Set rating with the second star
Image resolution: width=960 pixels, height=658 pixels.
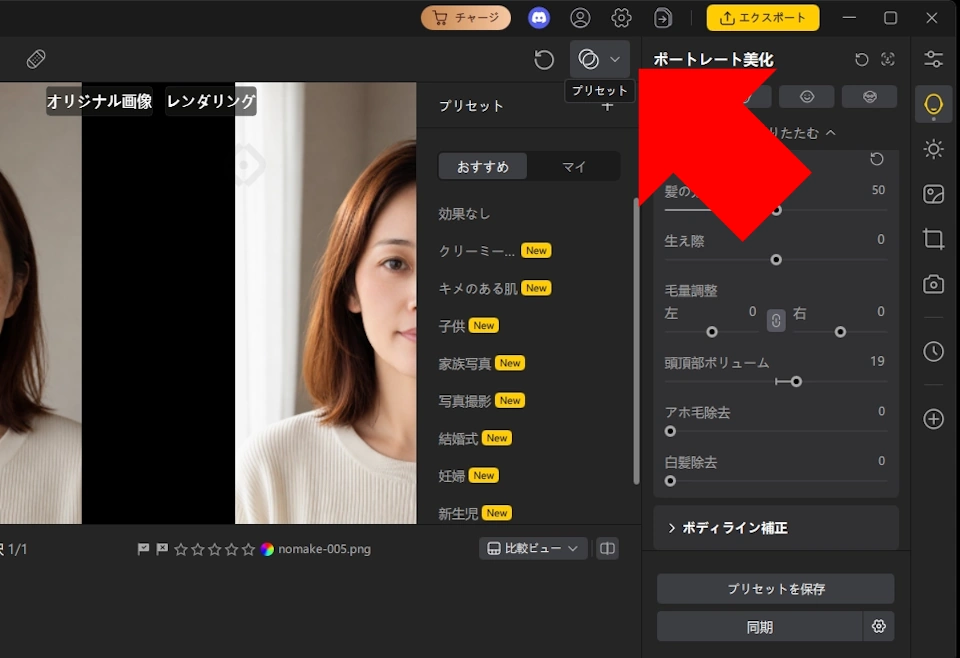(198, 549)
